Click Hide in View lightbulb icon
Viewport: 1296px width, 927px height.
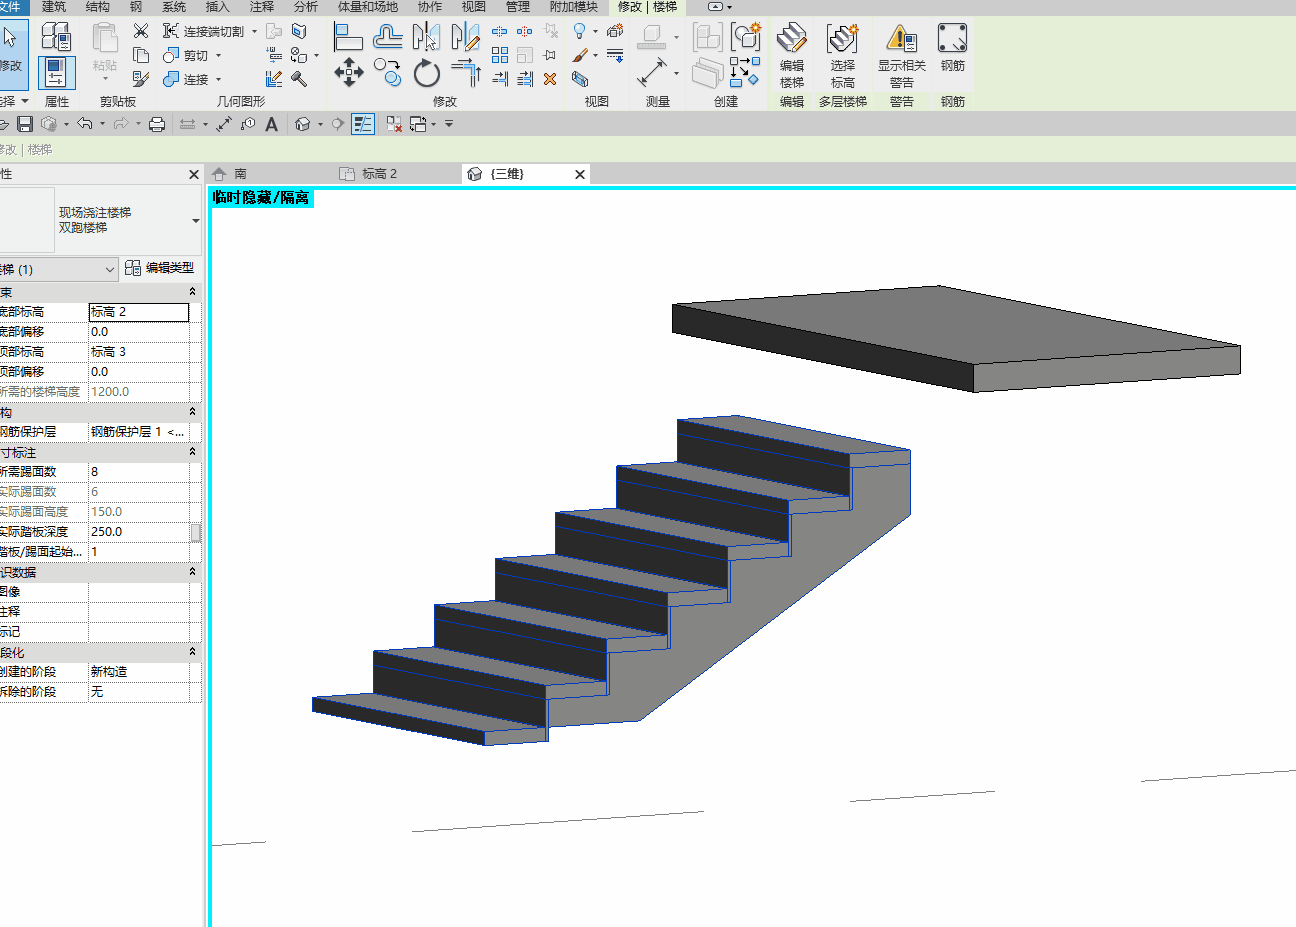(x=580, y=31)
